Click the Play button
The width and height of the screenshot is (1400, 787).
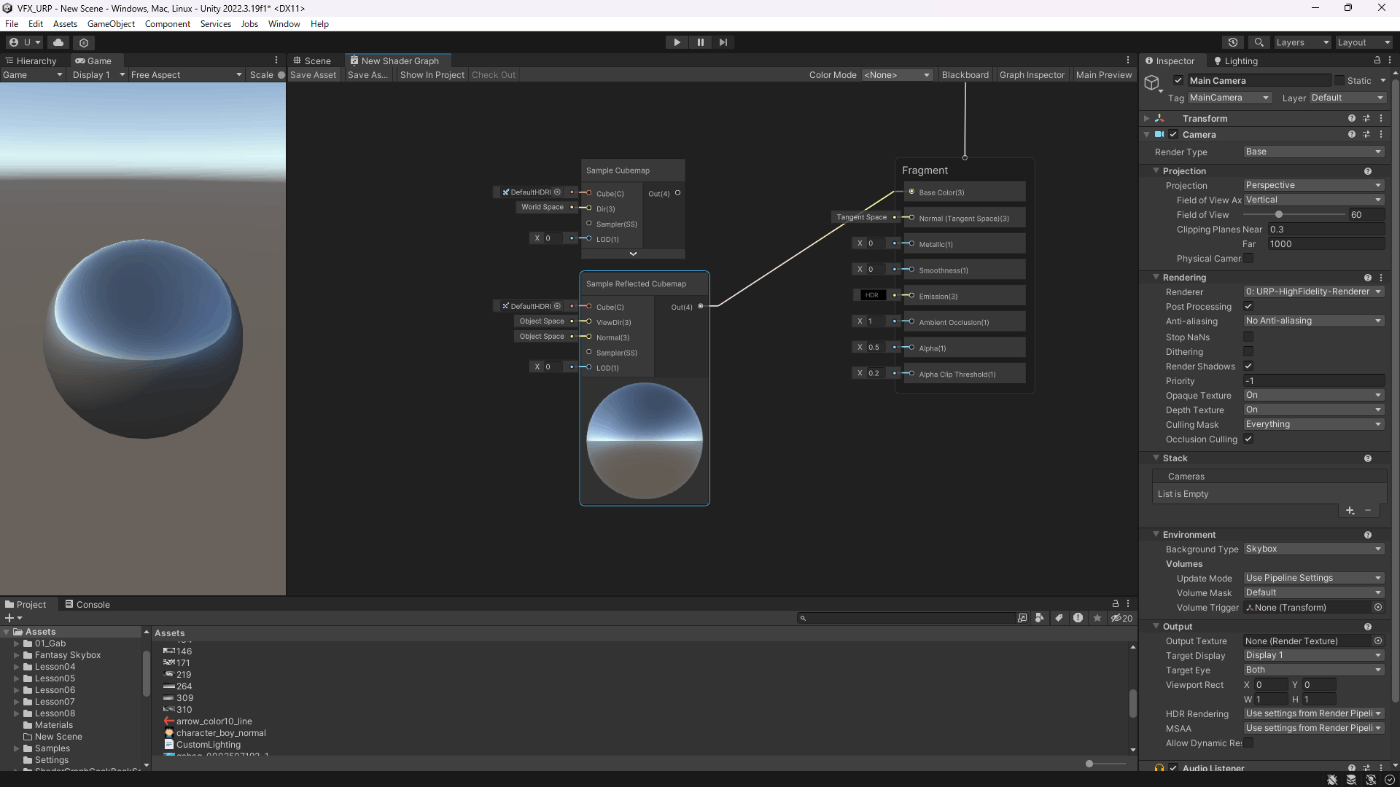[x=677, y=42]
